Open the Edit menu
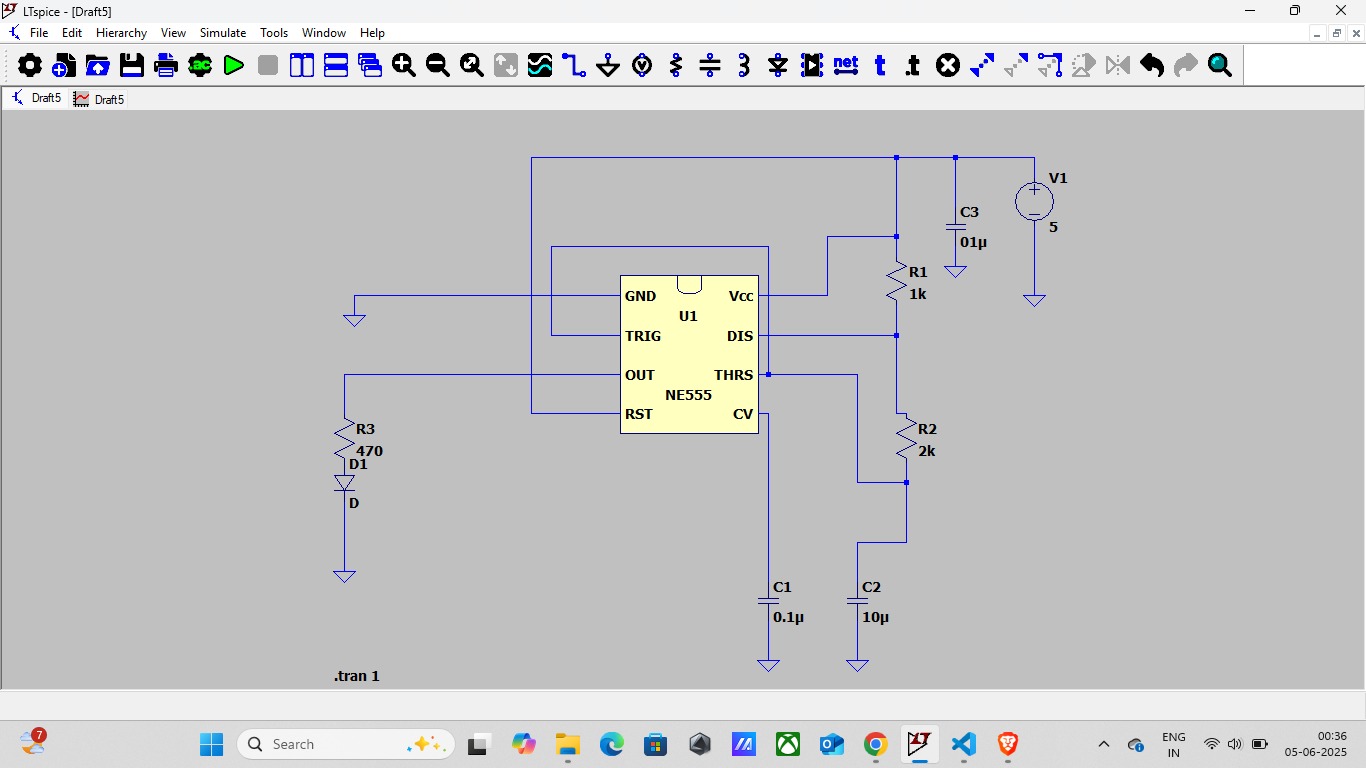1366x768 pixels. pyautogui.click(x=72, y=33)
